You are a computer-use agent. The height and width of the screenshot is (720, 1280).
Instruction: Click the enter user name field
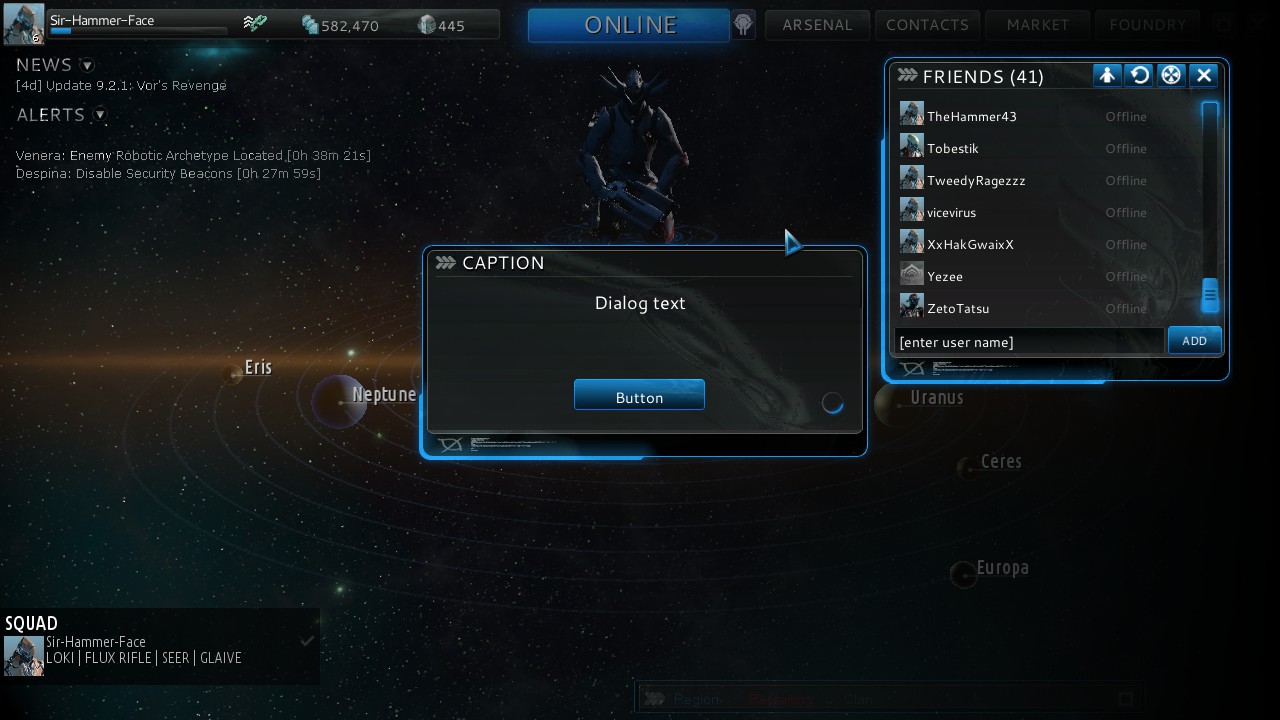point(1029,342)
